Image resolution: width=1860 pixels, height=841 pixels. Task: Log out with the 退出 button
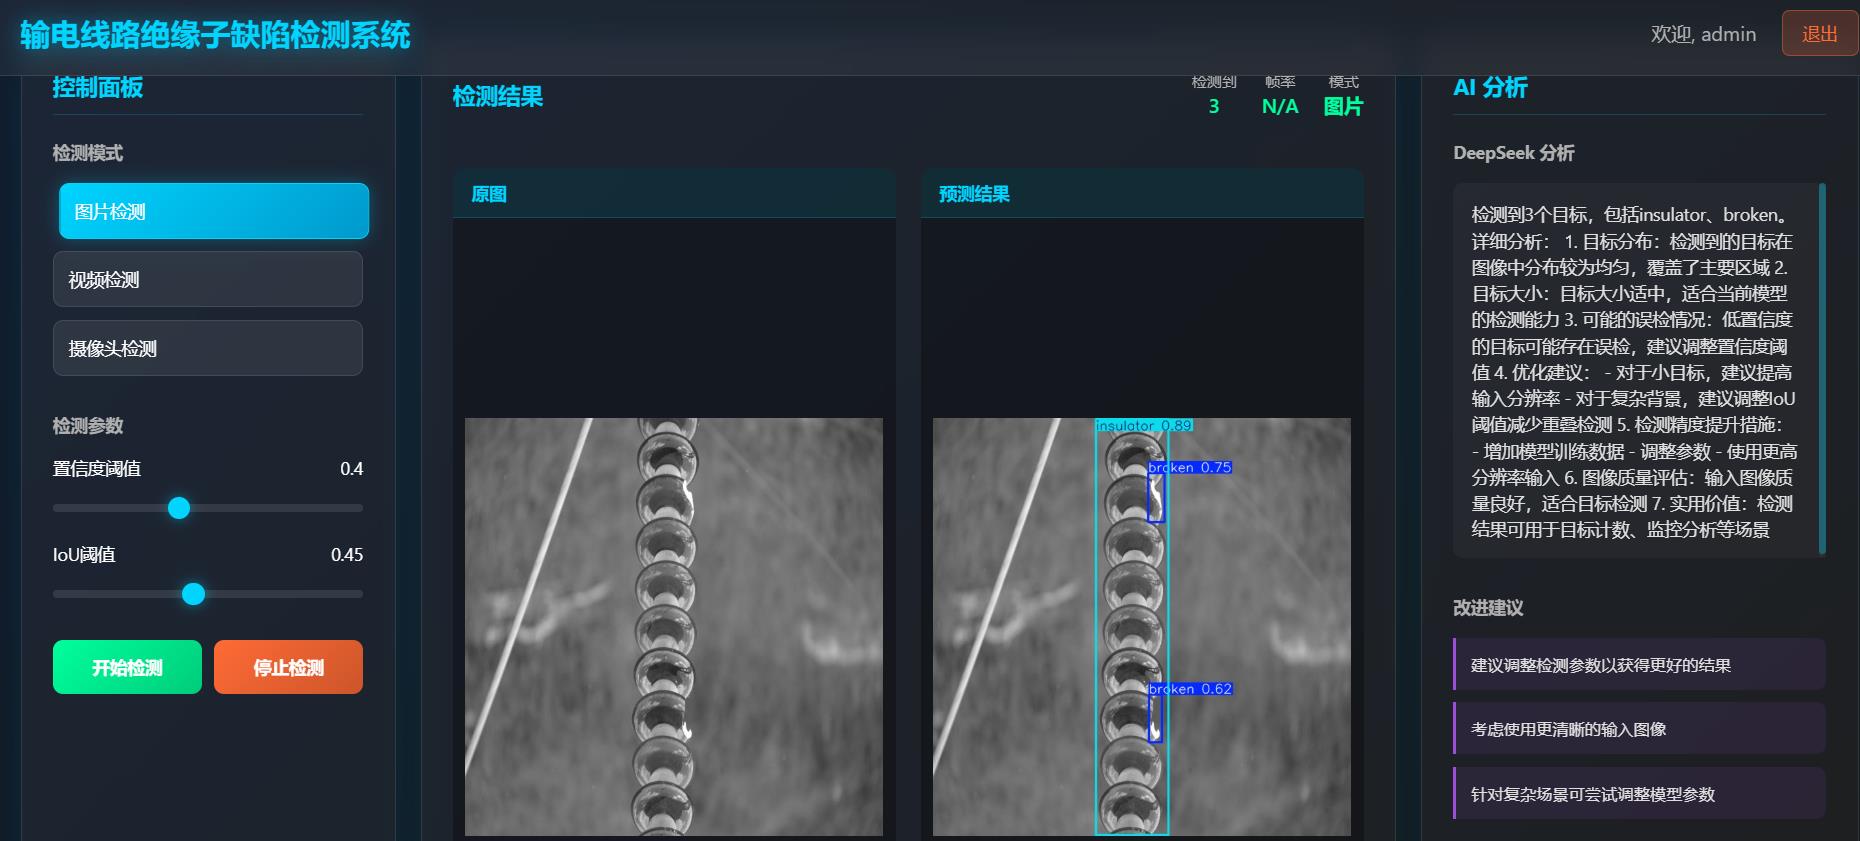(x=1819, y=34)
